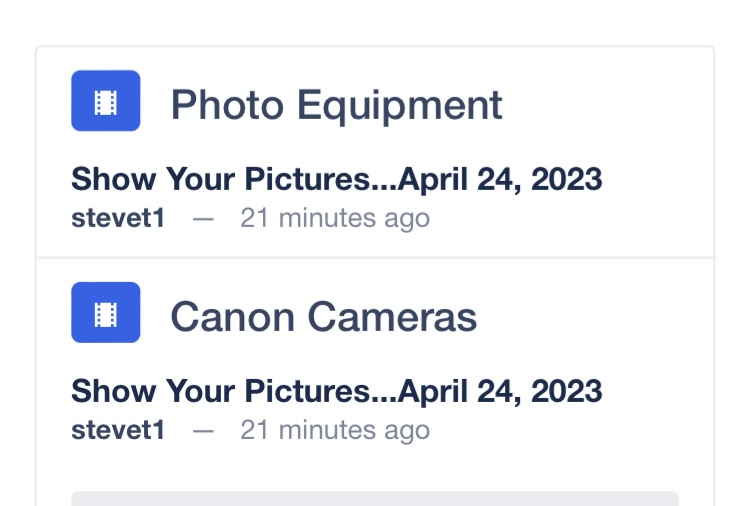
Task: Open the Canon Cameras forum heading
Action: [x=323, y=317]
